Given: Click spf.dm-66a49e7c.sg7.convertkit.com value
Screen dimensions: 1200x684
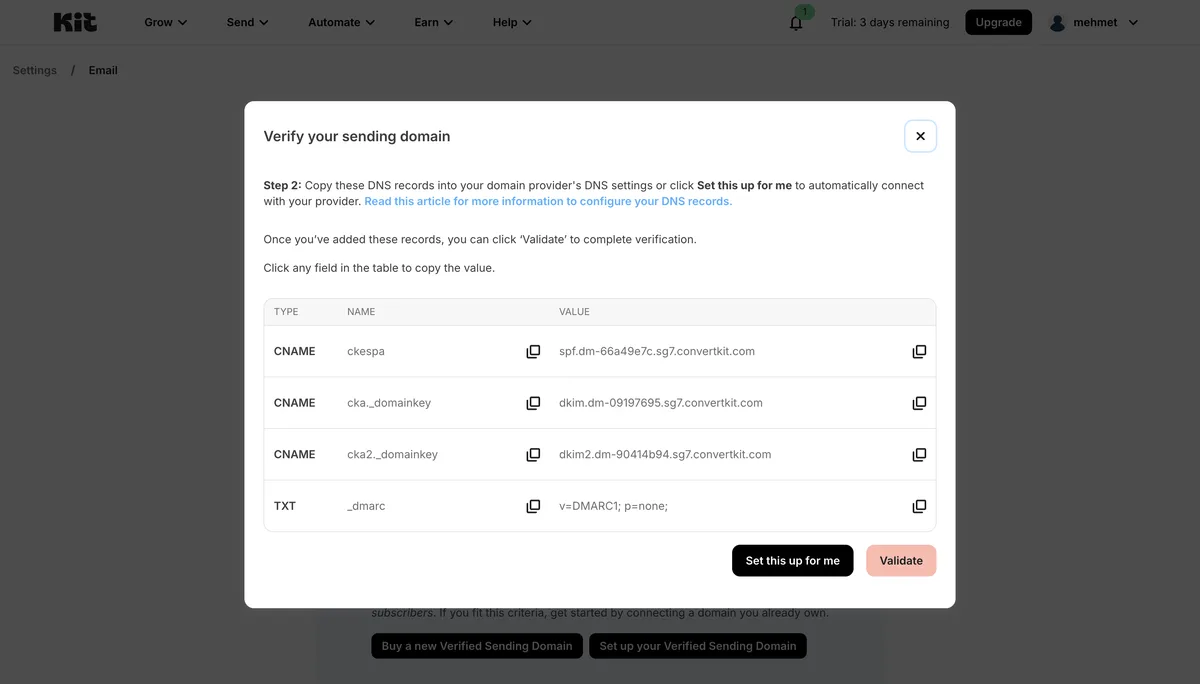Looking at the screenshot, I should click(657, 352).
